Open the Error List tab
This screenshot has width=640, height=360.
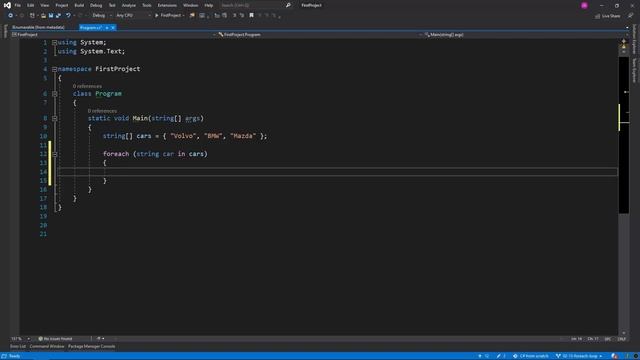point(18,347)
